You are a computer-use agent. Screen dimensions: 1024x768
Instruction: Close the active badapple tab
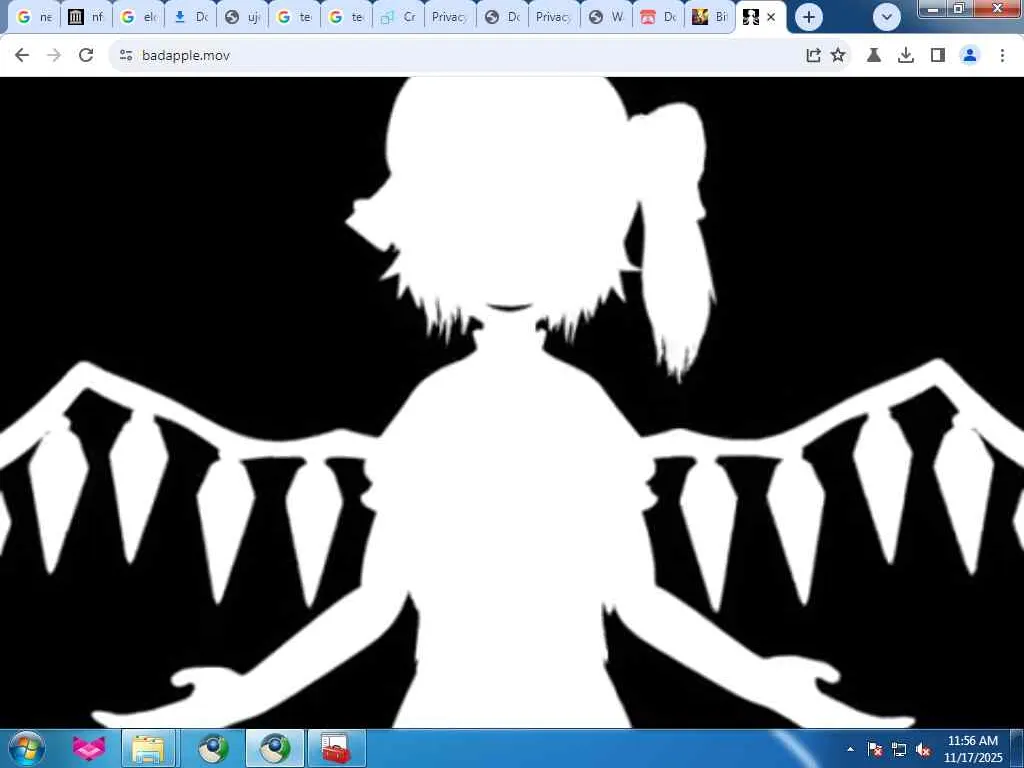771,17
